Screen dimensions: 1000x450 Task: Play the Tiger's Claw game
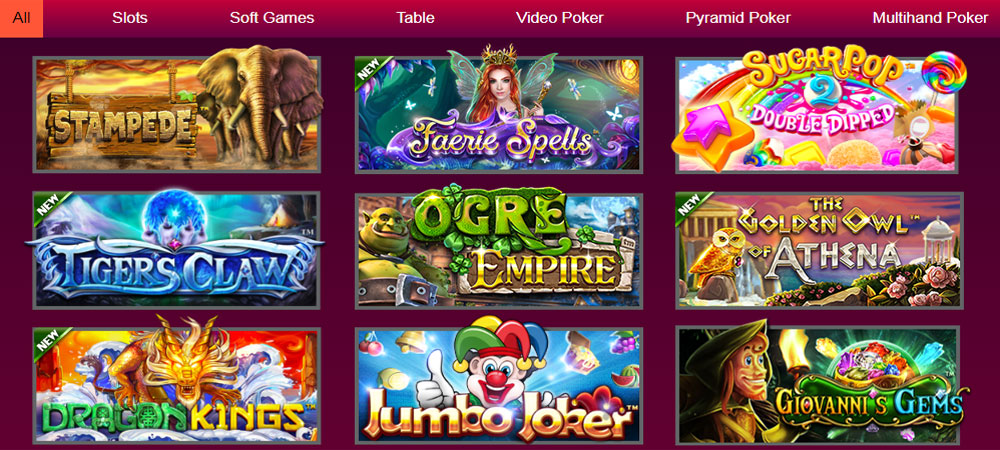[x=177, y=250]
